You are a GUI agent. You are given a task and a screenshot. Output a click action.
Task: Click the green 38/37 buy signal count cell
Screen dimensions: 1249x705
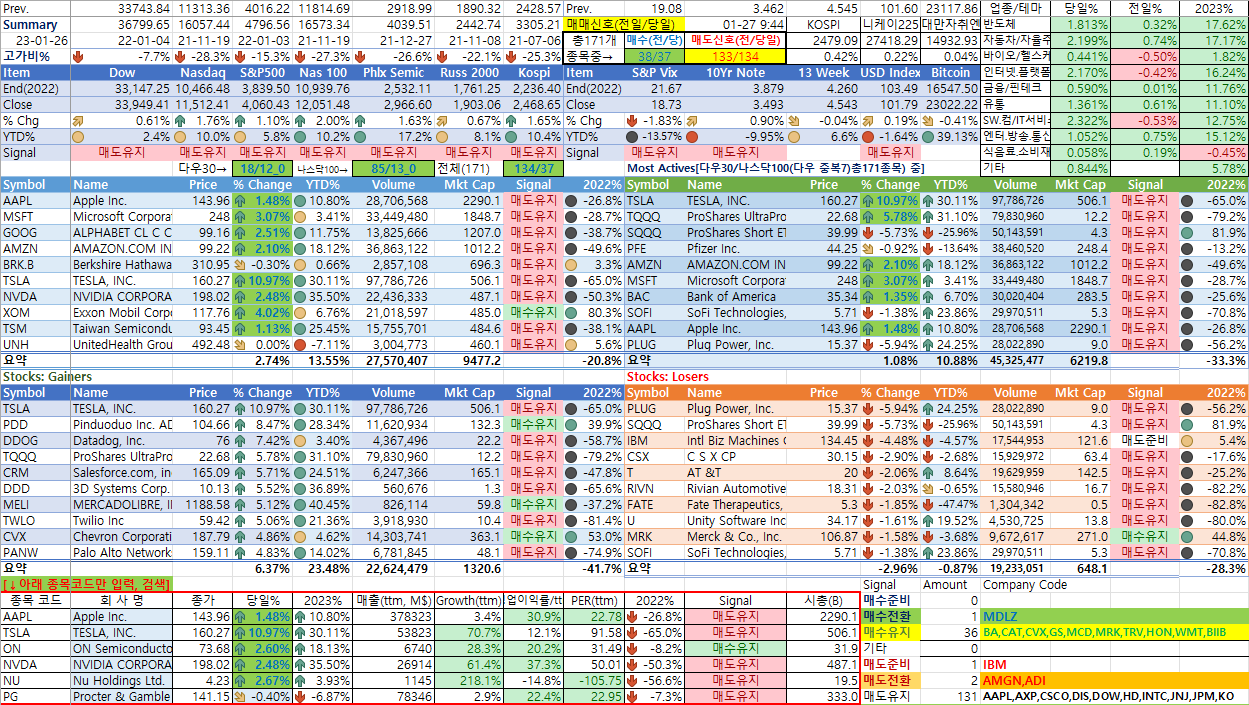[656, 57]
